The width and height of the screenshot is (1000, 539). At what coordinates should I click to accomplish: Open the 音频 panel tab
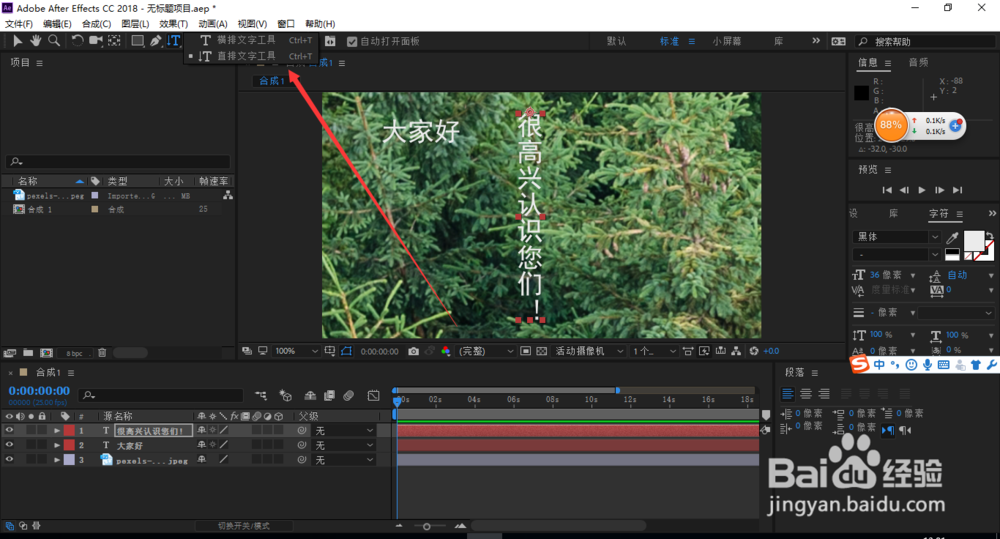pyautogui.click(x=918, y=63)
